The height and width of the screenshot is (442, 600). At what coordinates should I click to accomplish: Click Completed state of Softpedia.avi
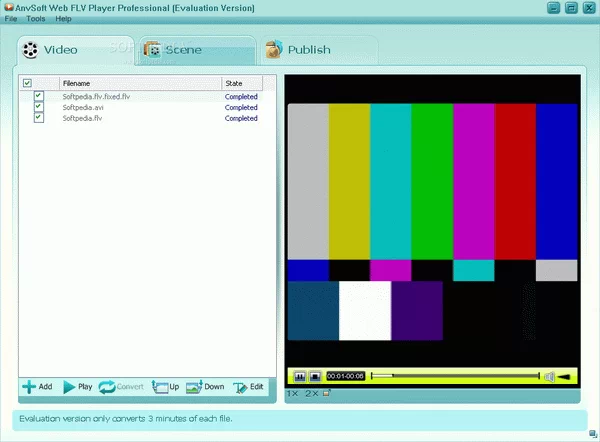241,108
